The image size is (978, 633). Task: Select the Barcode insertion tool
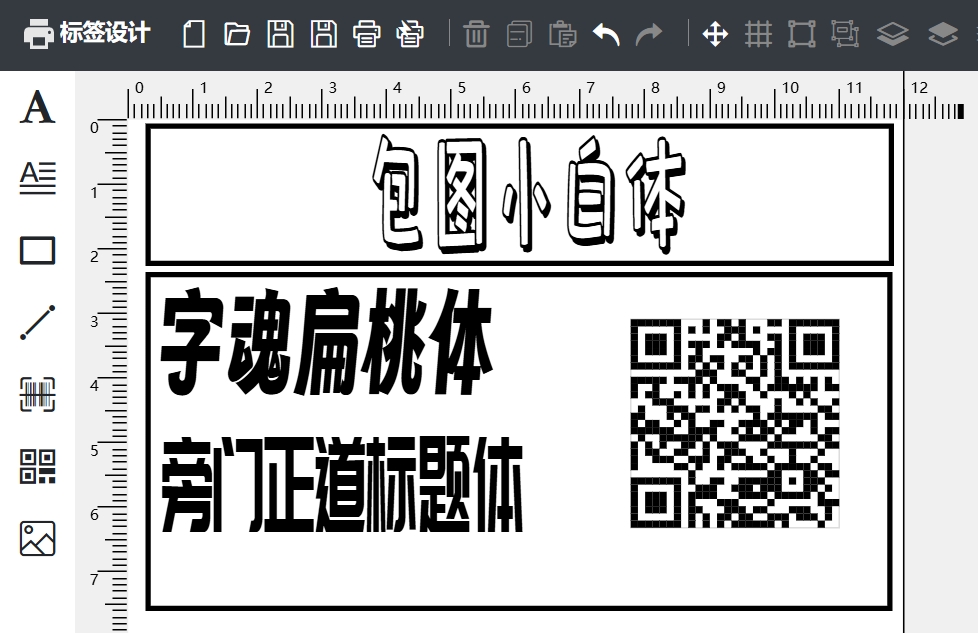point(36,395)
